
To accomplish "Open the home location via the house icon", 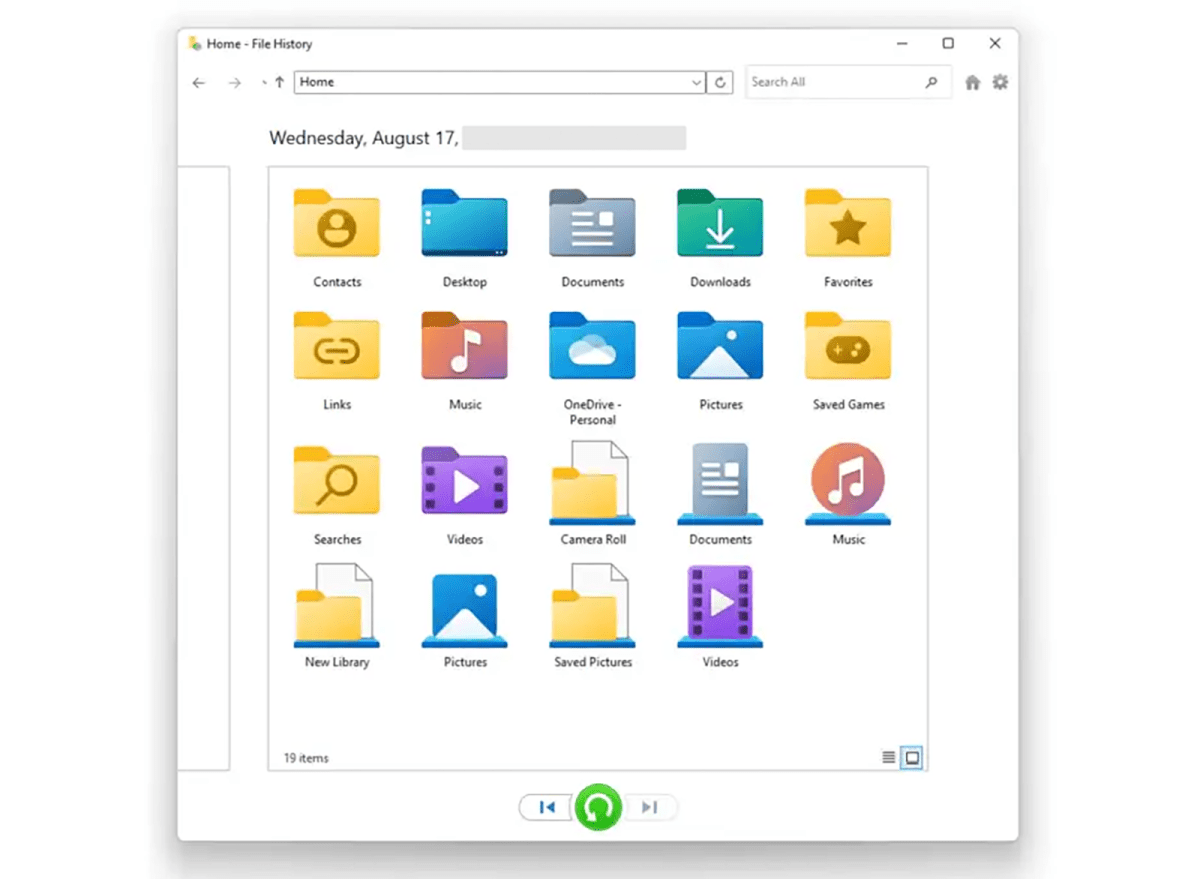I will tap(972, 82).
